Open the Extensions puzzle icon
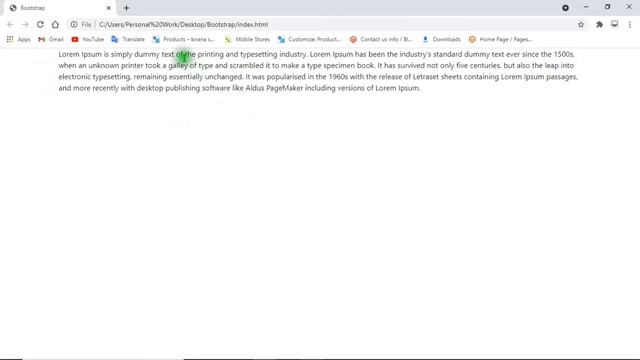The height and width of the screenshot is (360, 640). point(599,24)
